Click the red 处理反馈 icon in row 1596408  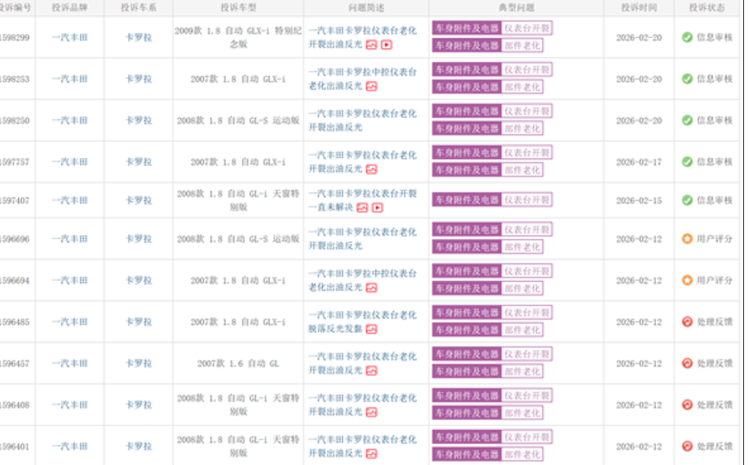[687, 405]
